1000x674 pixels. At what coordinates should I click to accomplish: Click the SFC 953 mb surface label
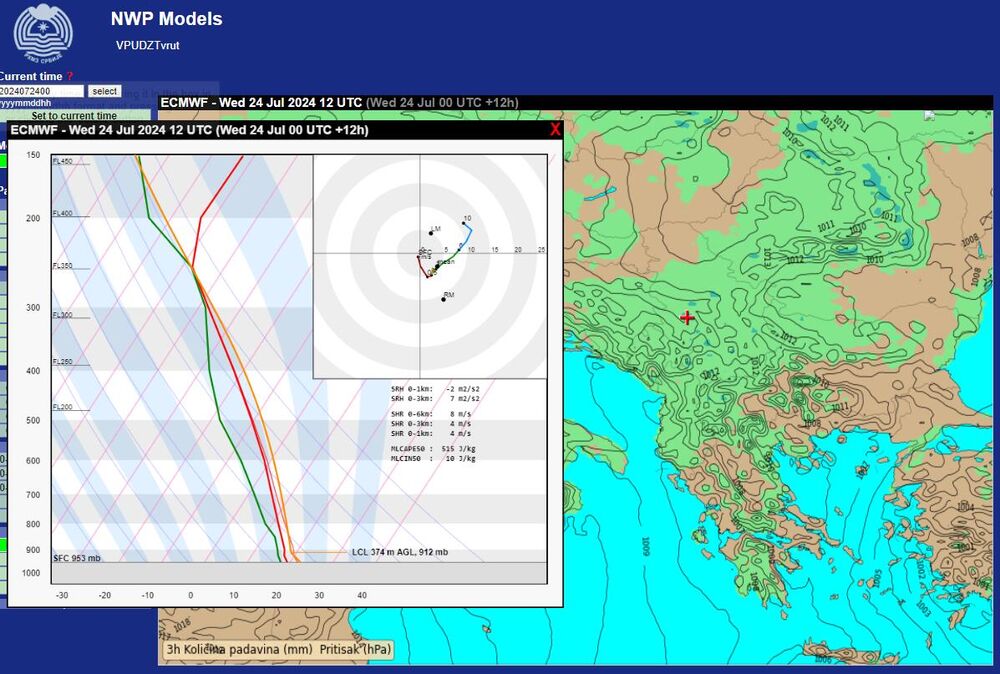point(77,557)
